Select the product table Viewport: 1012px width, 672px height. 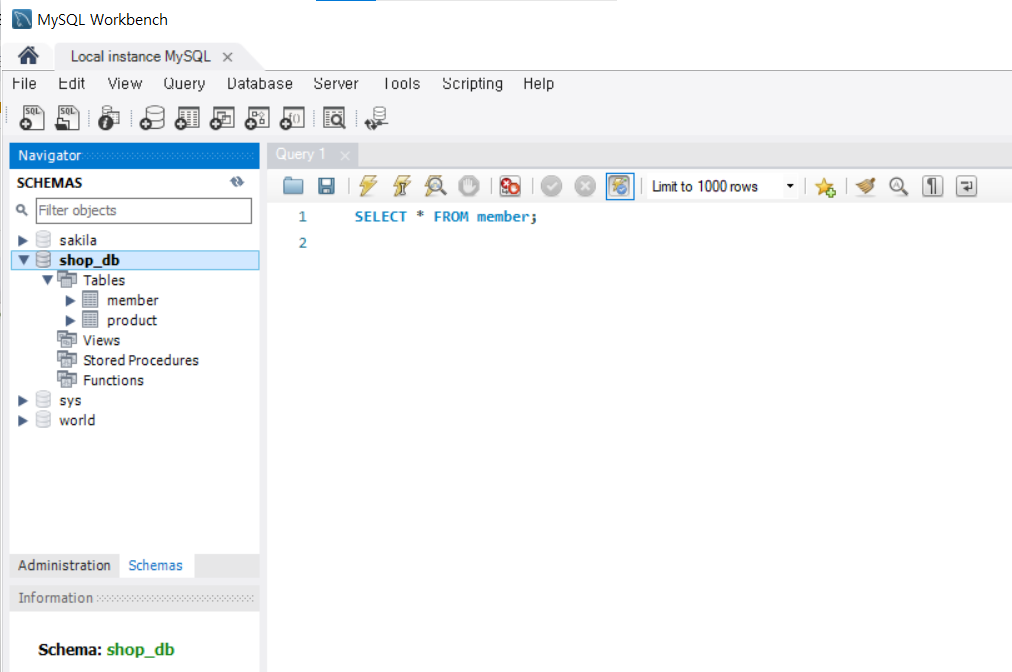pyautogui.click(x=132, y=320)
